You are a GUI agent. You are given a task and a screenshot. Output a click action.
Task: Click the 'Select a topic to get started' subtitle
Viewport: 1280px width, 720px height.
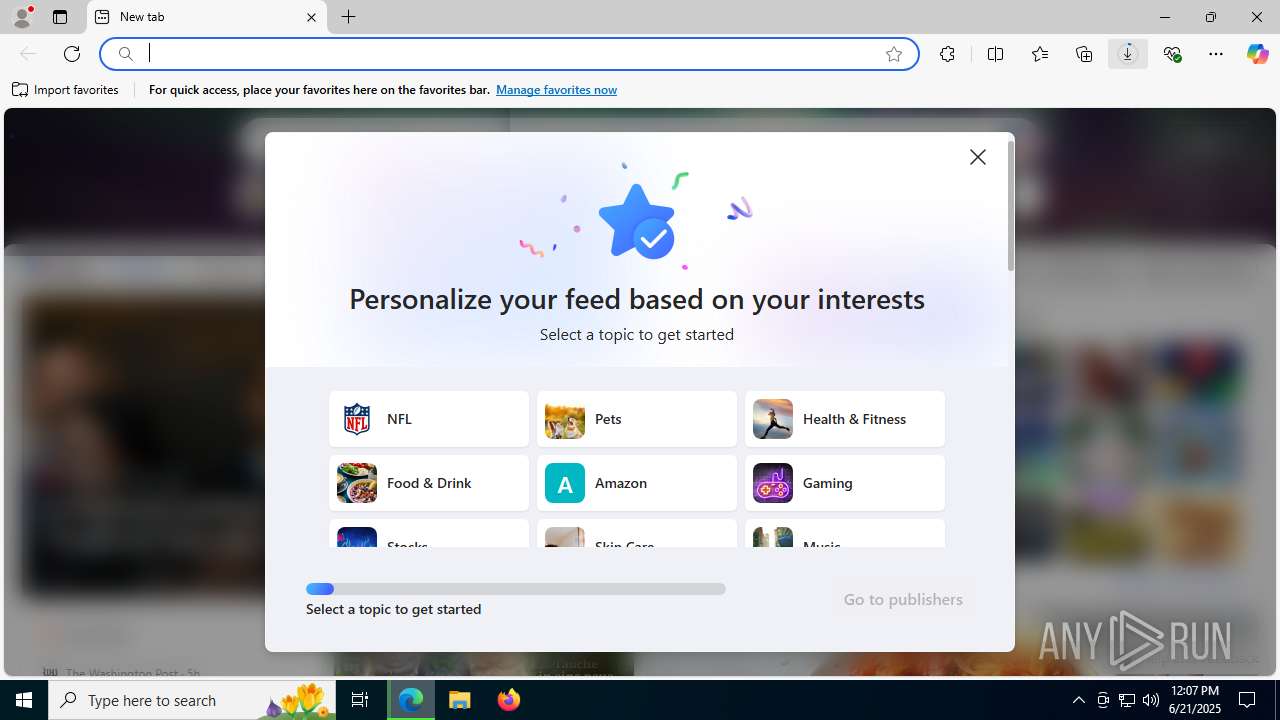(637, 334)
